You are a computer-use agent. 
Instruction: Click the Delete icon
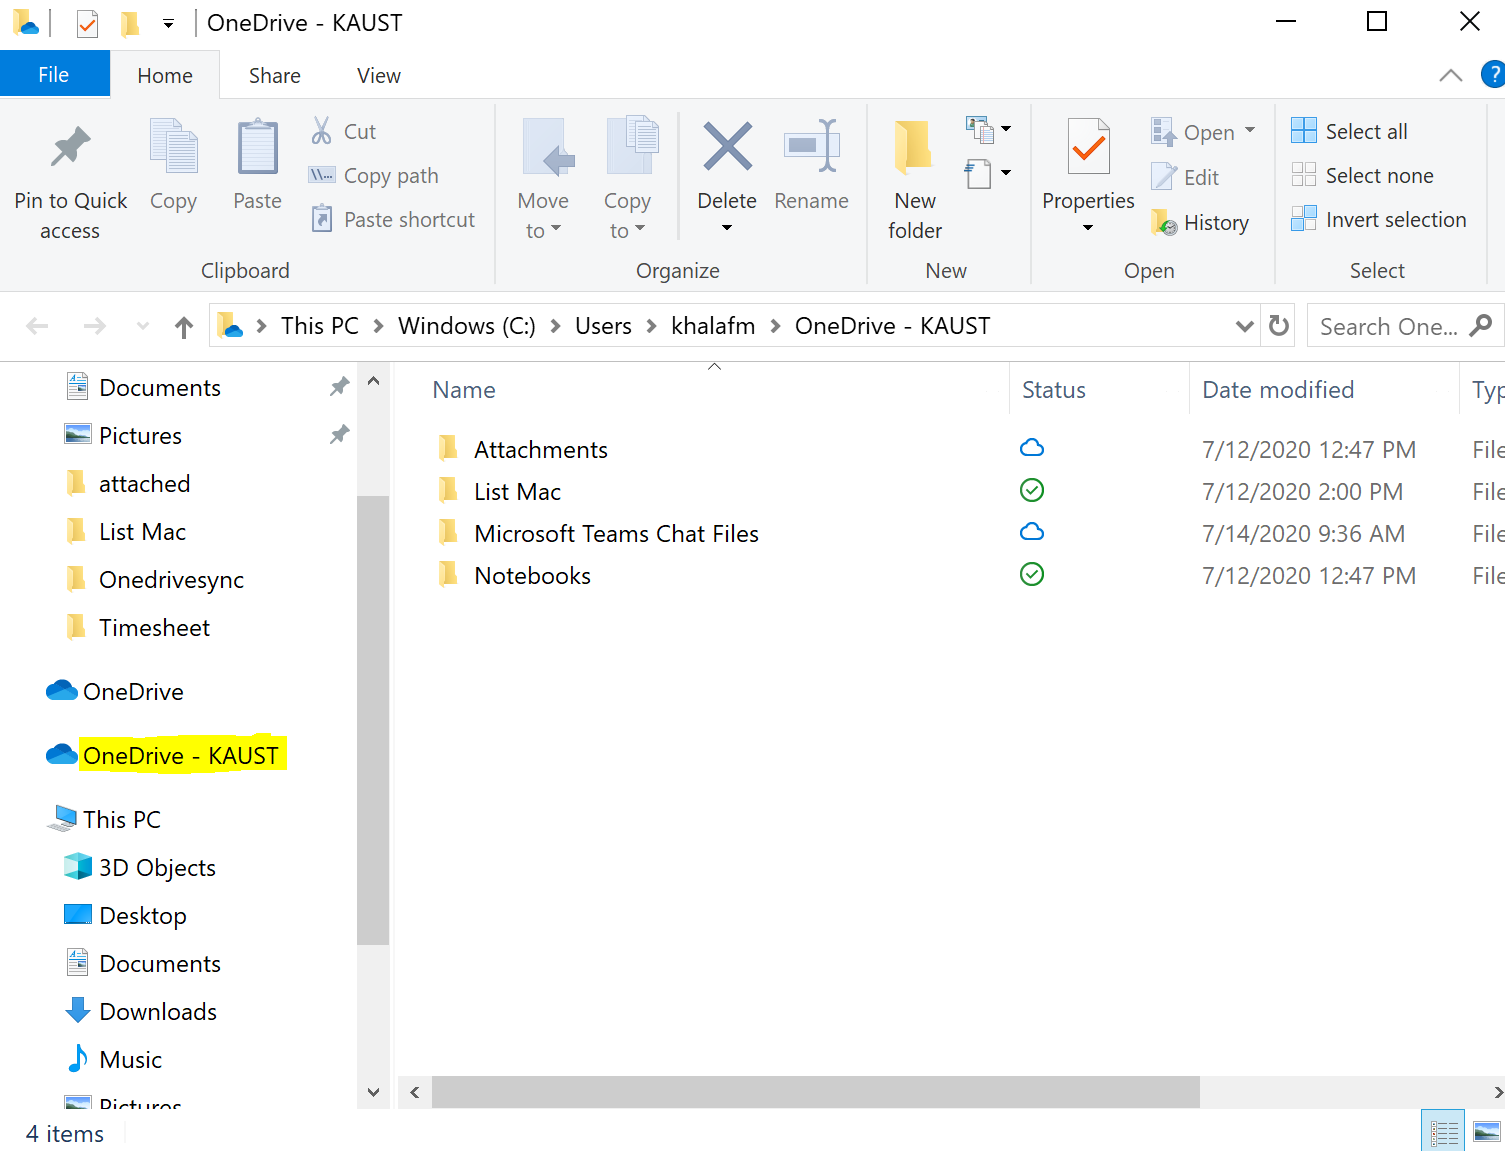[726, 148]
